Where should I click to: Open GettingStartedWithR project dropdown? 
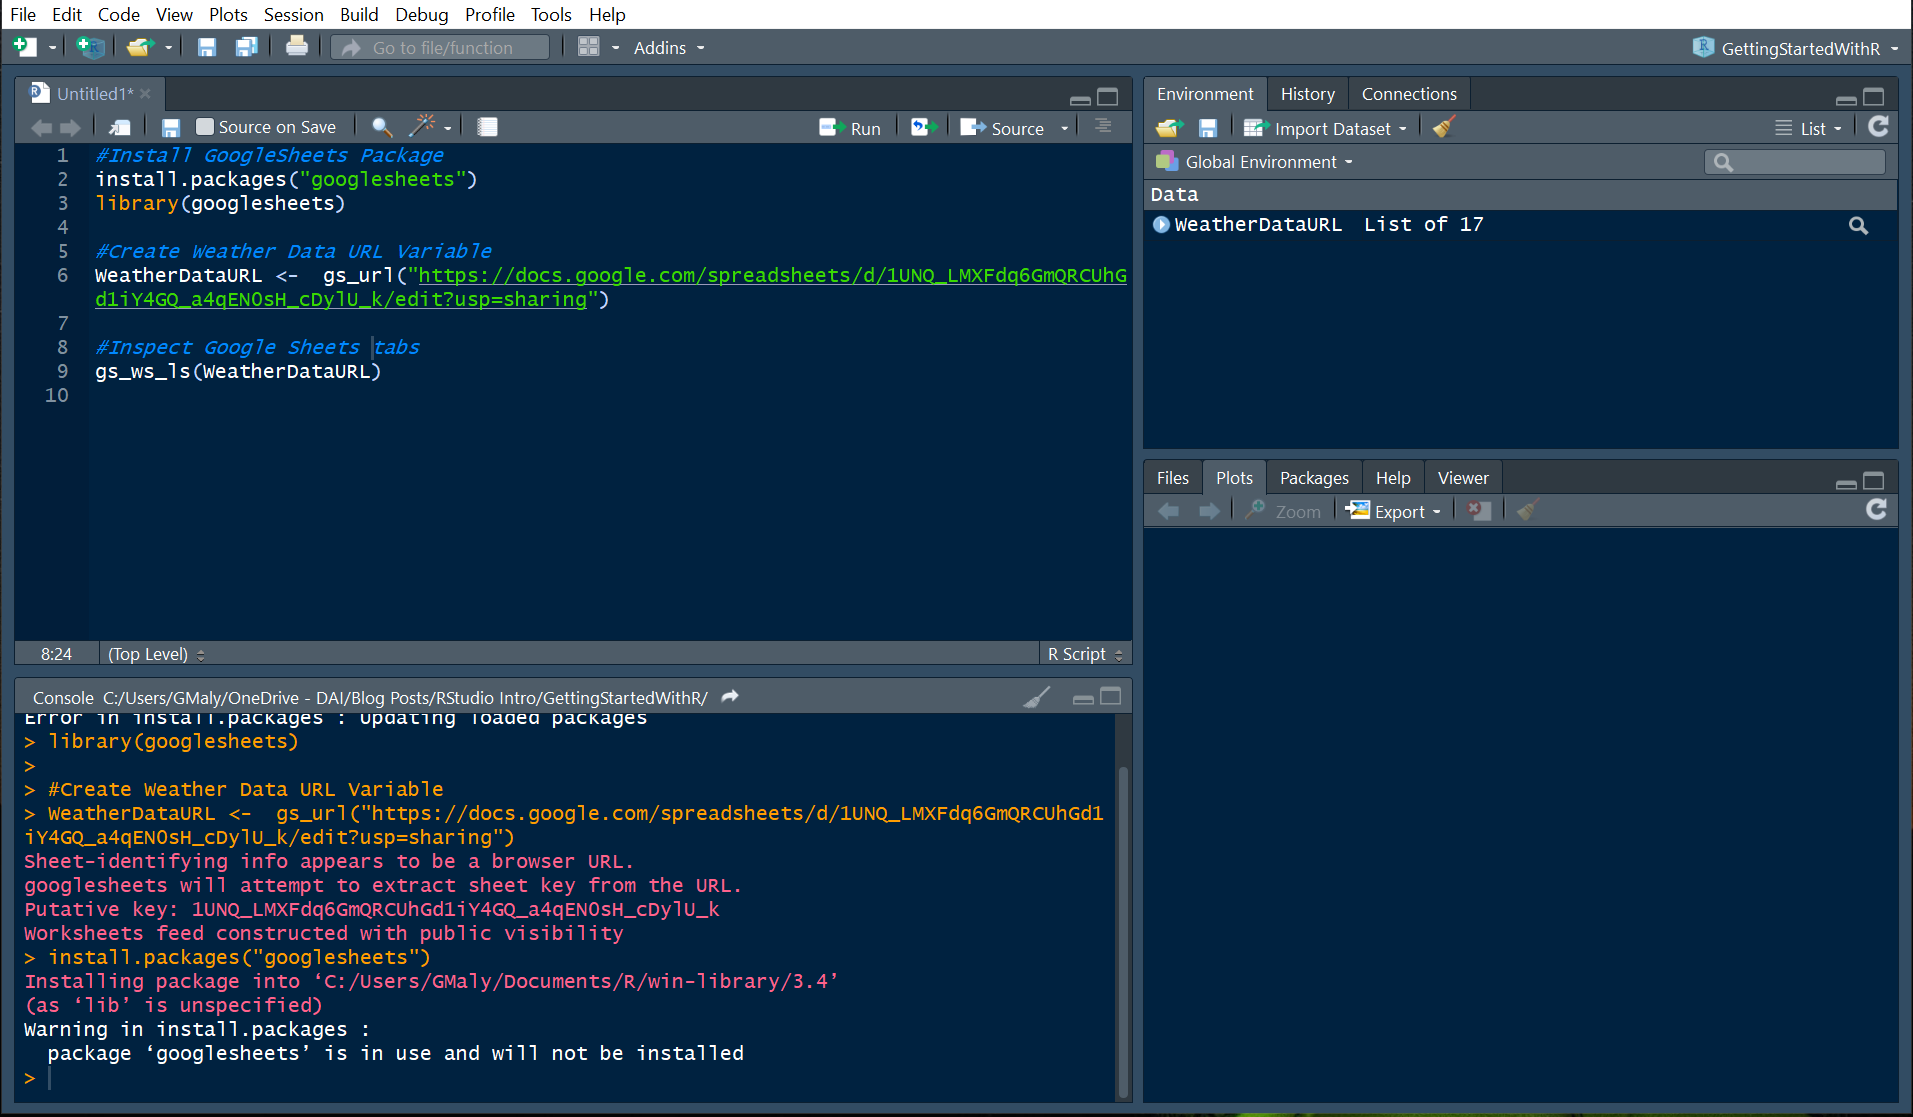pos(1796,48)
